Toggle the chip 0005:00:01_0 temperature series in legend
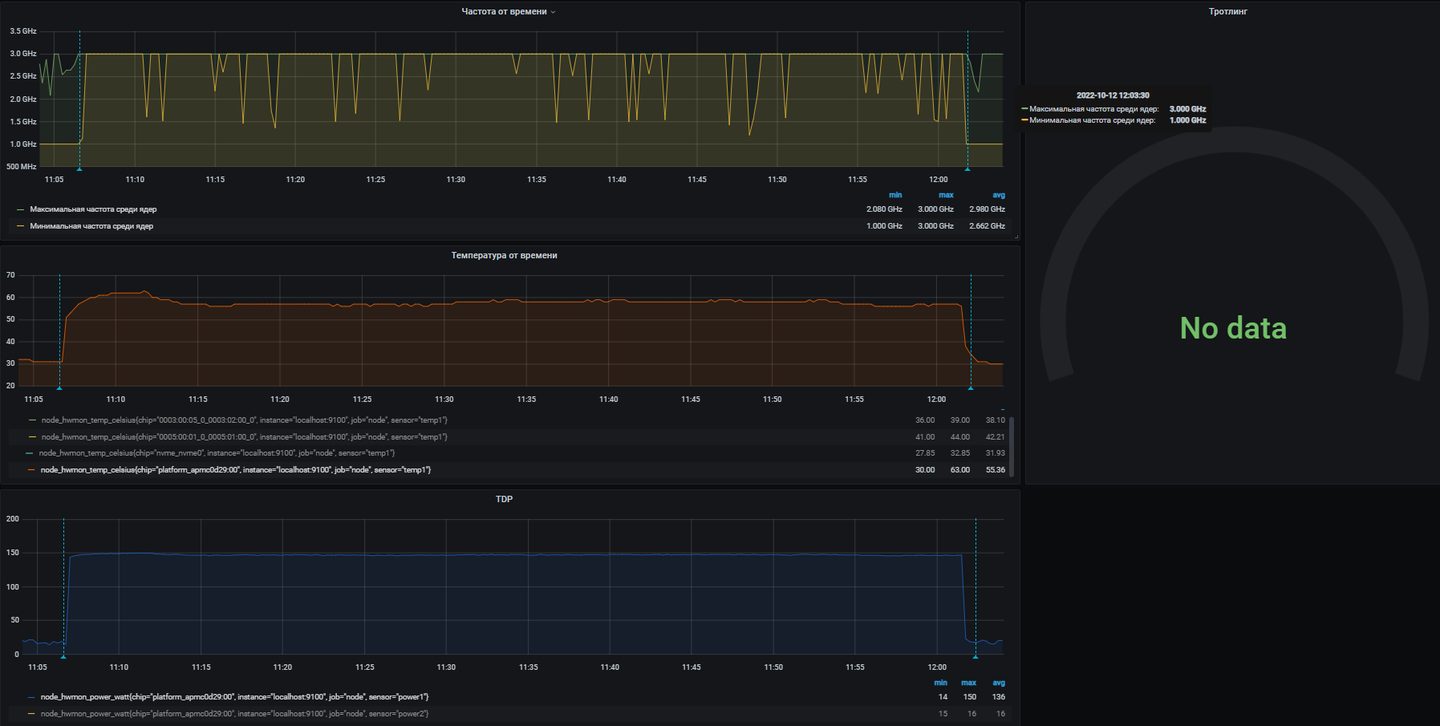This screenshot has height=726, width=1440. [243, 437]
